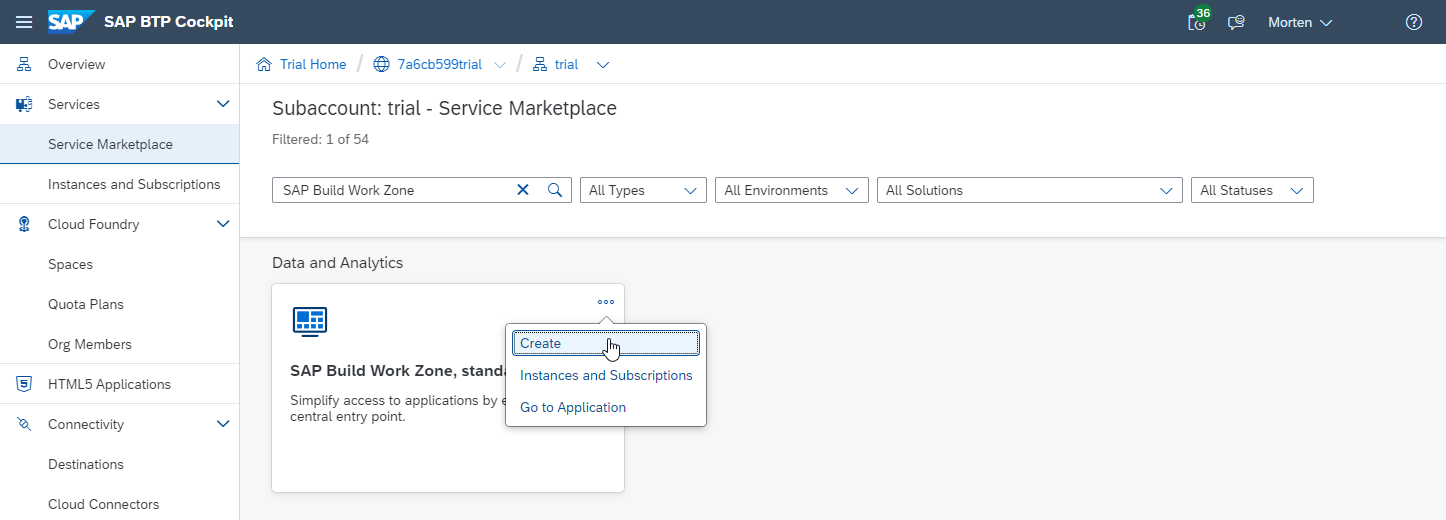Click the 'Filtered: 1 of 54' text

click(321, 139)
